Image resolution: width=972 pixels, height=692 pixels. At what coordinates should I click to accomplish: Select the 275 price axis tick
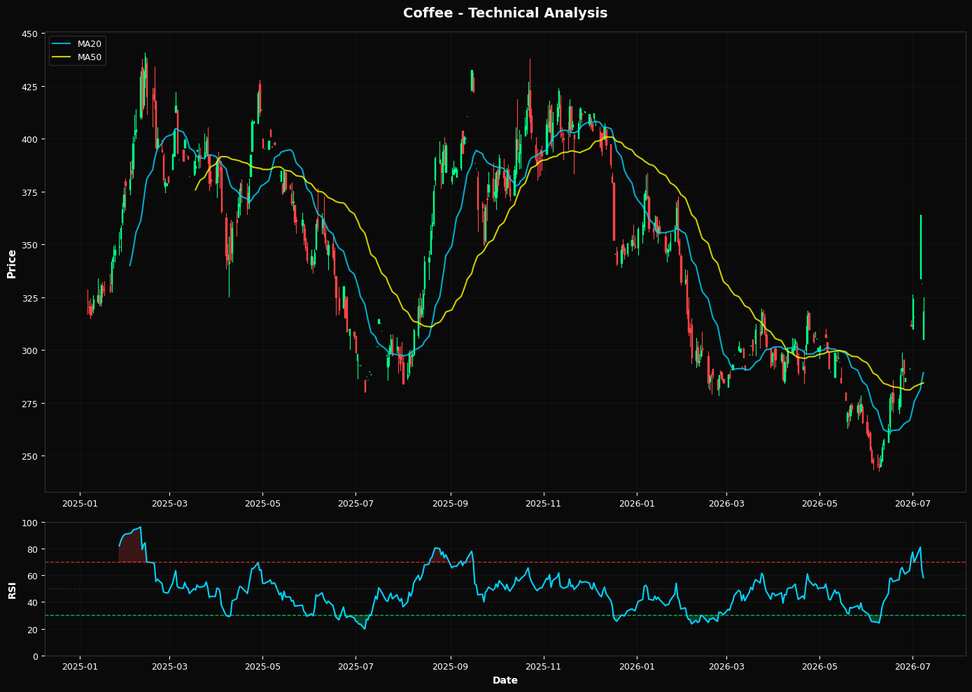click(30, 404)
